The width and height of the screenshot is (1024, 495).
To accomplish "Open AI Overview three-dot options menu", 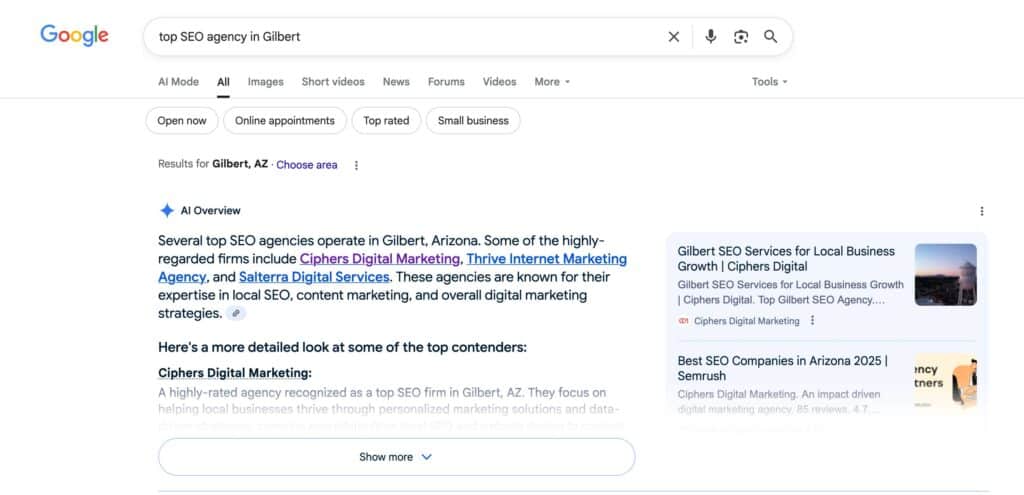I will click(982, 211).
